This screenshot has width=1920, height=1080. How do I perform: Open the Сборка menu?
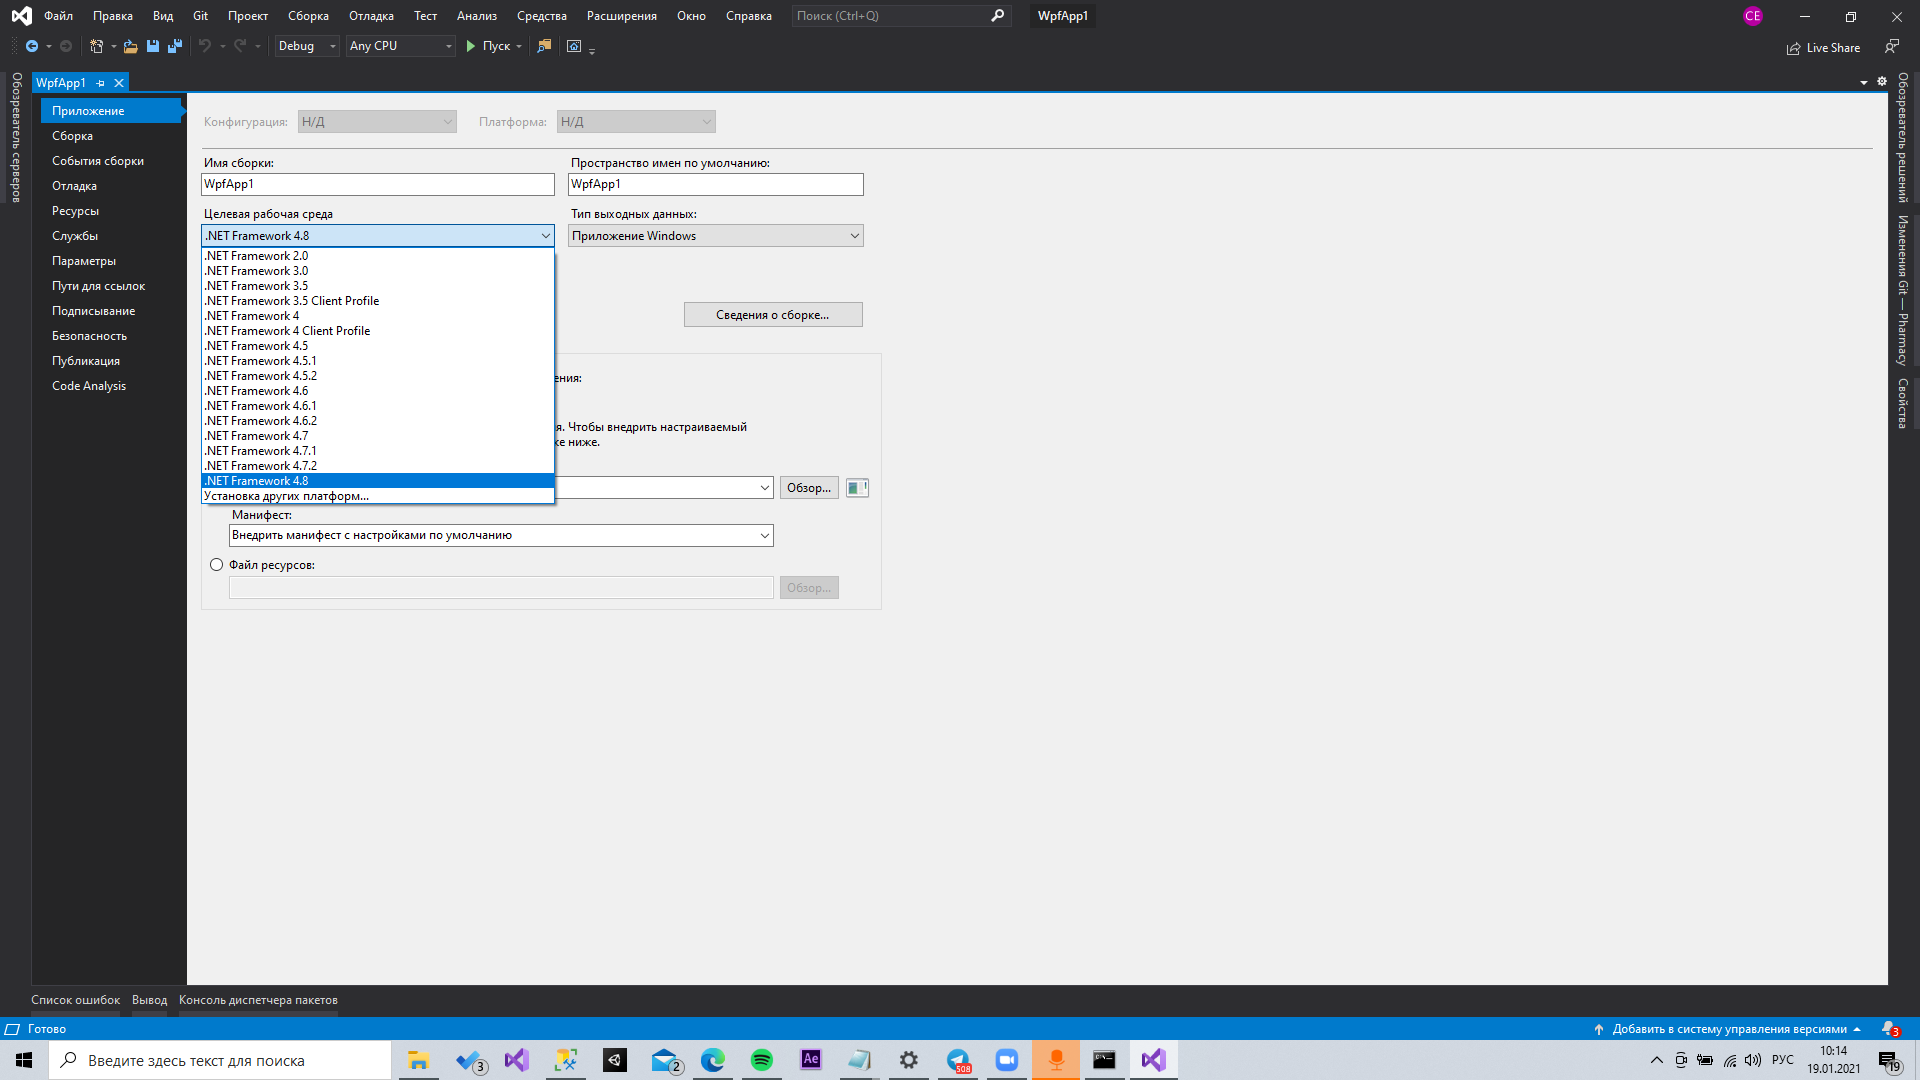[x=308, y=16]
